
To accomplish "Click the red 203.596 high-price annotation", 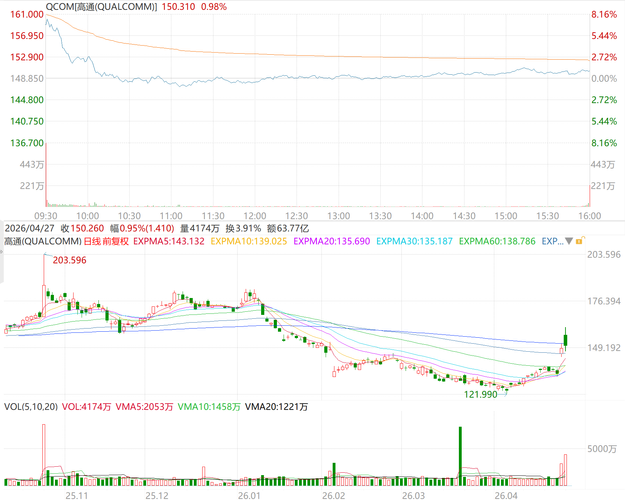I will coord(69,260).
